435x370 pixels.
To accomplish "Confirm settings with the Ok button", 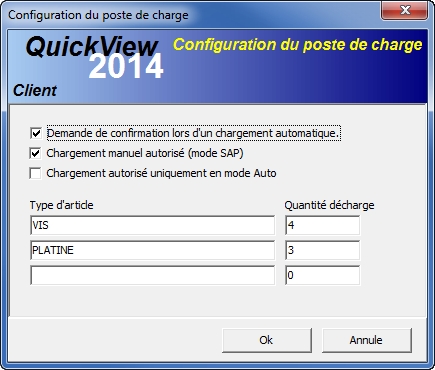I will click(x=267, y=340).
